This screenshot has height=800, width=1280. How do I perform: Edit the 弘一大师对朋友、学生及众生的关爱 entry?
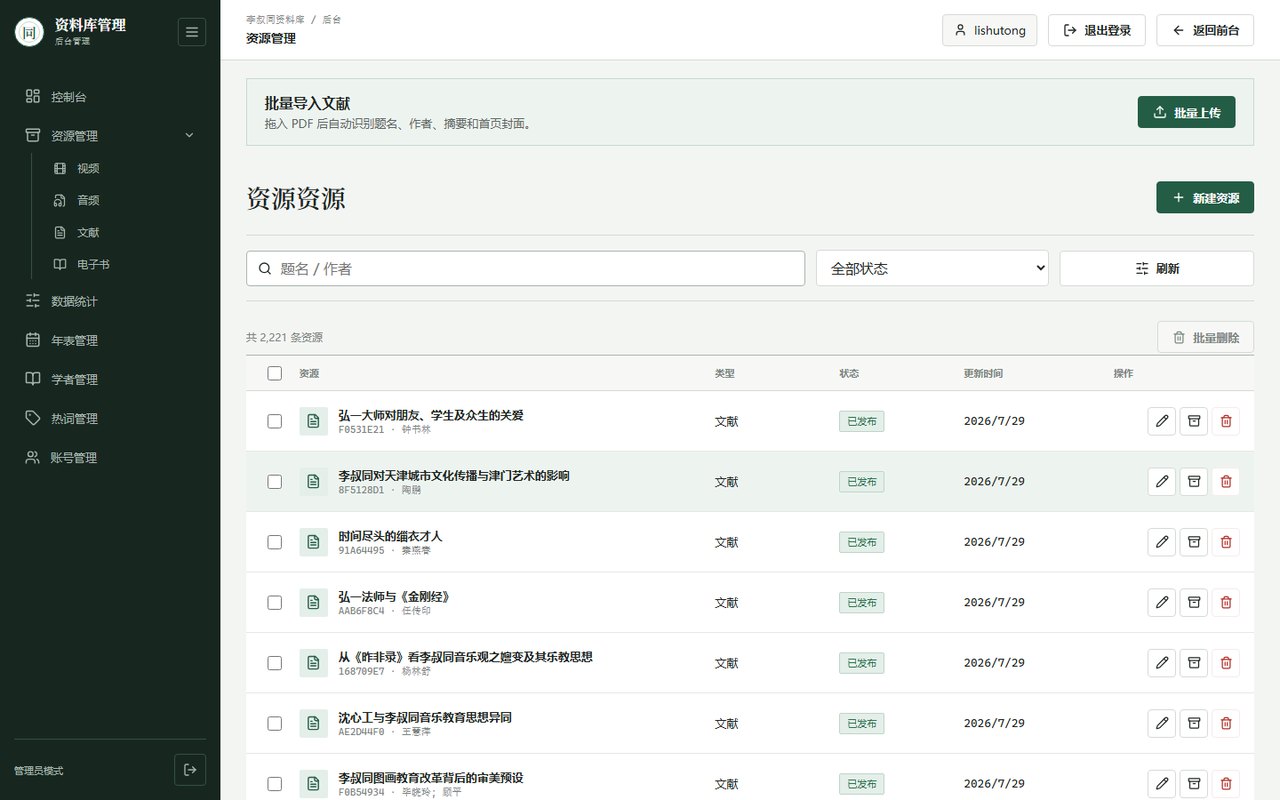click(x=1162, y=421)
